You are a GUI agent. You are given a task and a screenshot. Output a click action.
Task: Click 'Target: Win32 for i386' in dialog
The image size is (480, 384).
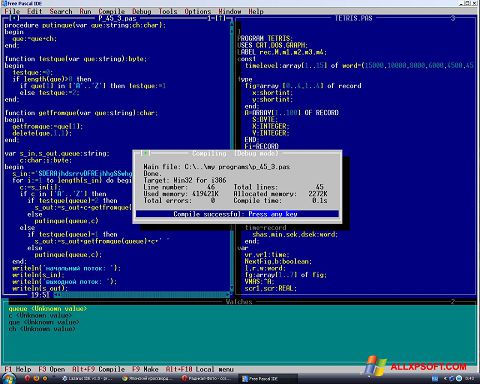(185, 180)
